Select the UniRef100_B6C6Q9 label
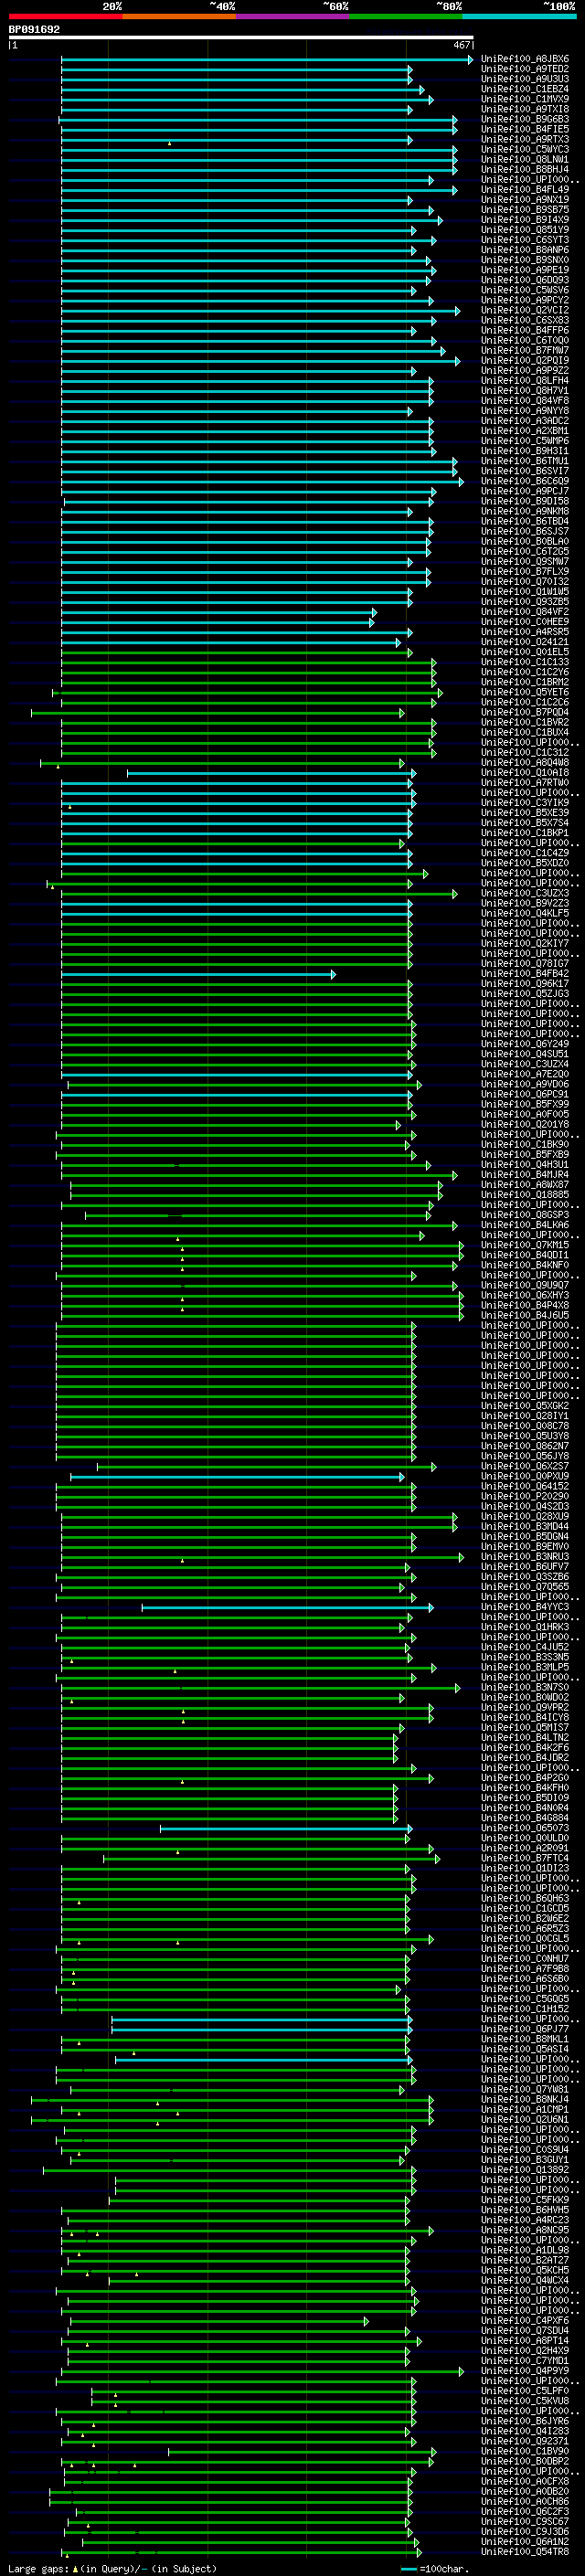Screen dimensions: 585x2576 [525, 481]
